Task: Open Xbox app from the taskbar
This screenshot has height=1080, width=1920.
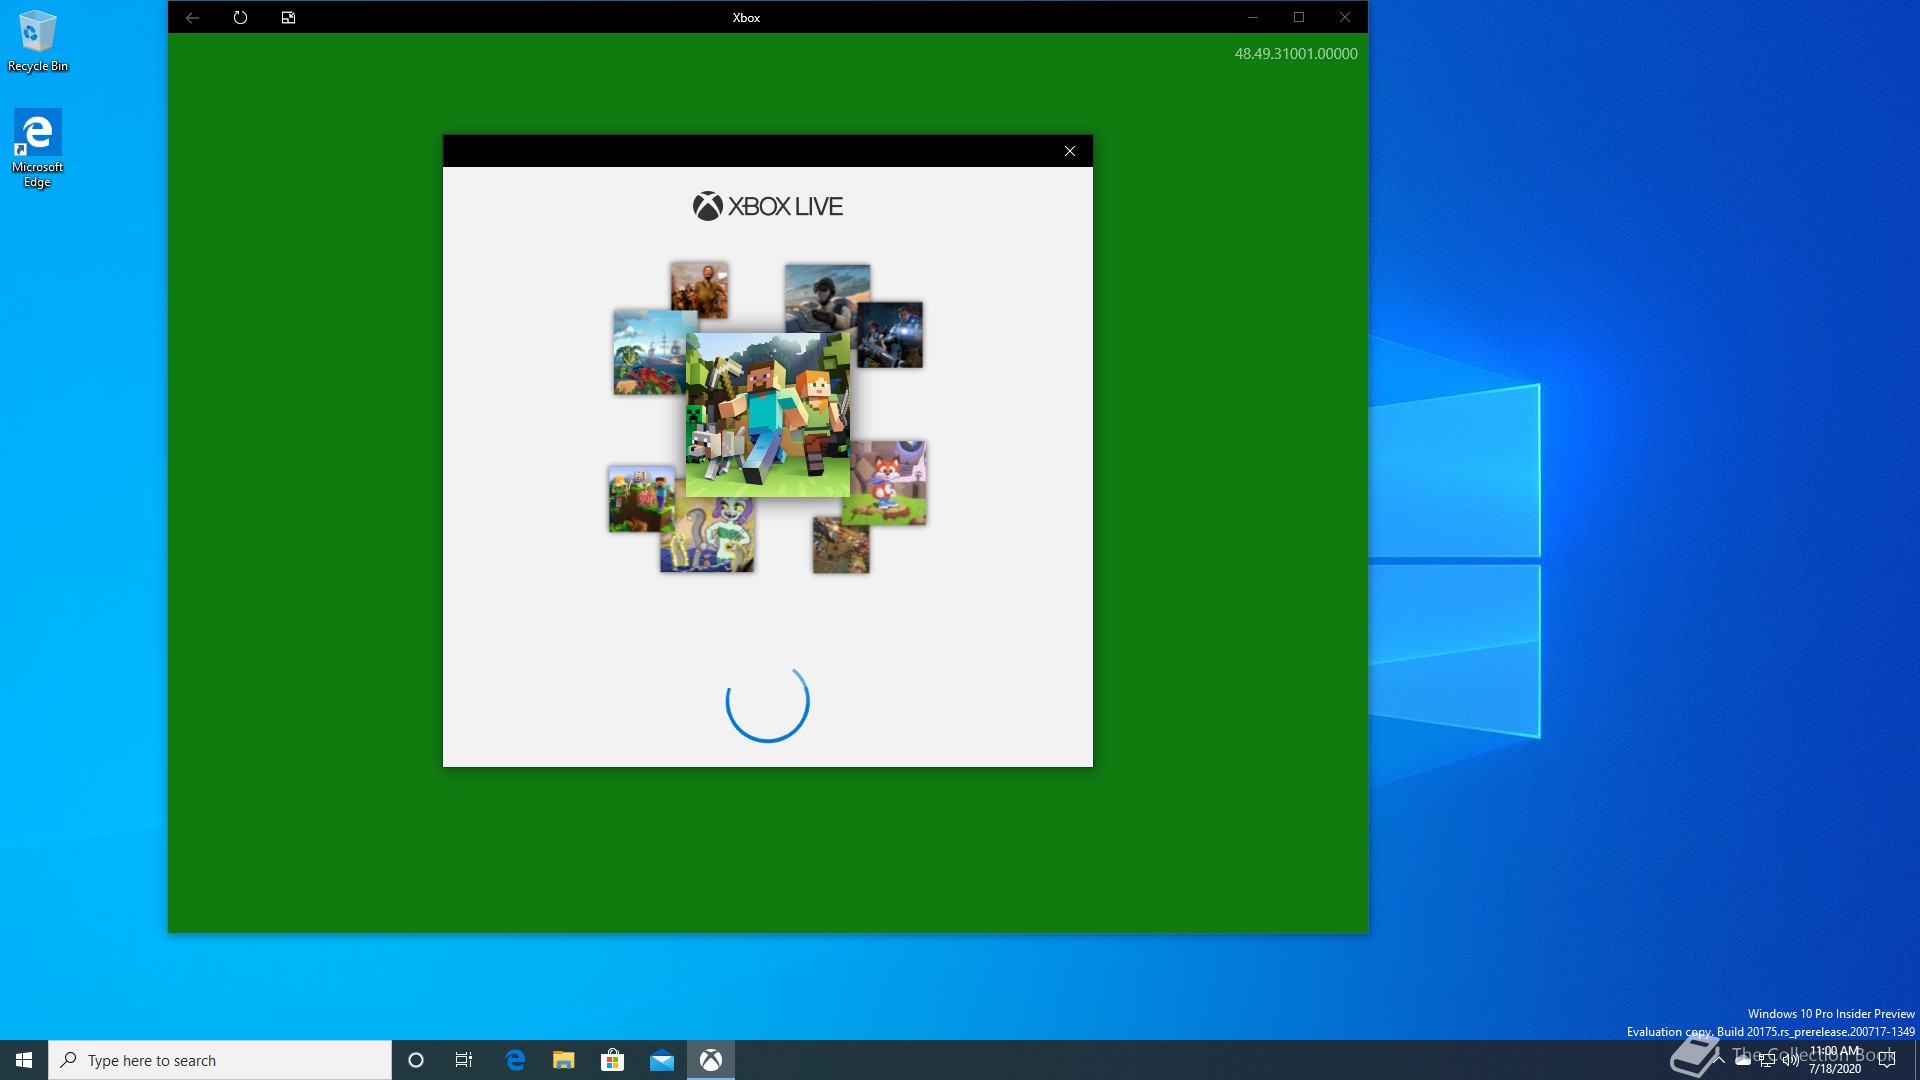Action: 710,1060
